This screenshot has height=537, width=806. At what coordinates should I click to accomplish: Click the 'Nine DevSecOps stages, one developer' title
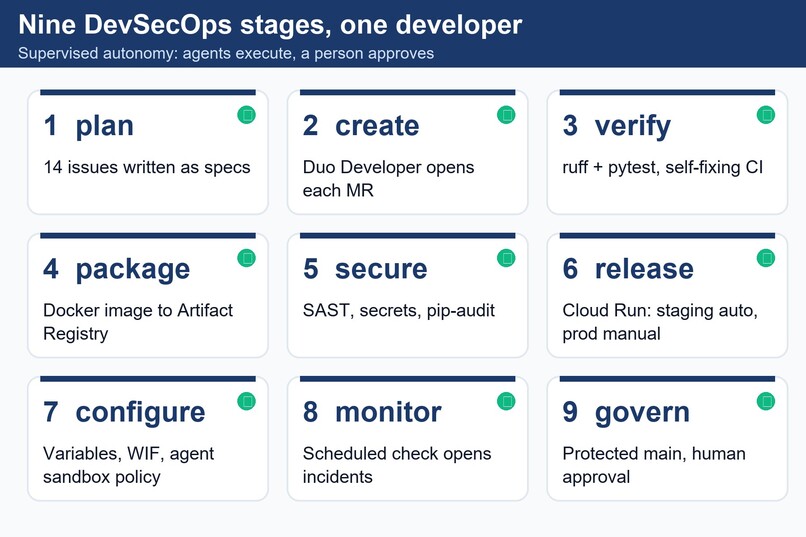click(270, 25)
